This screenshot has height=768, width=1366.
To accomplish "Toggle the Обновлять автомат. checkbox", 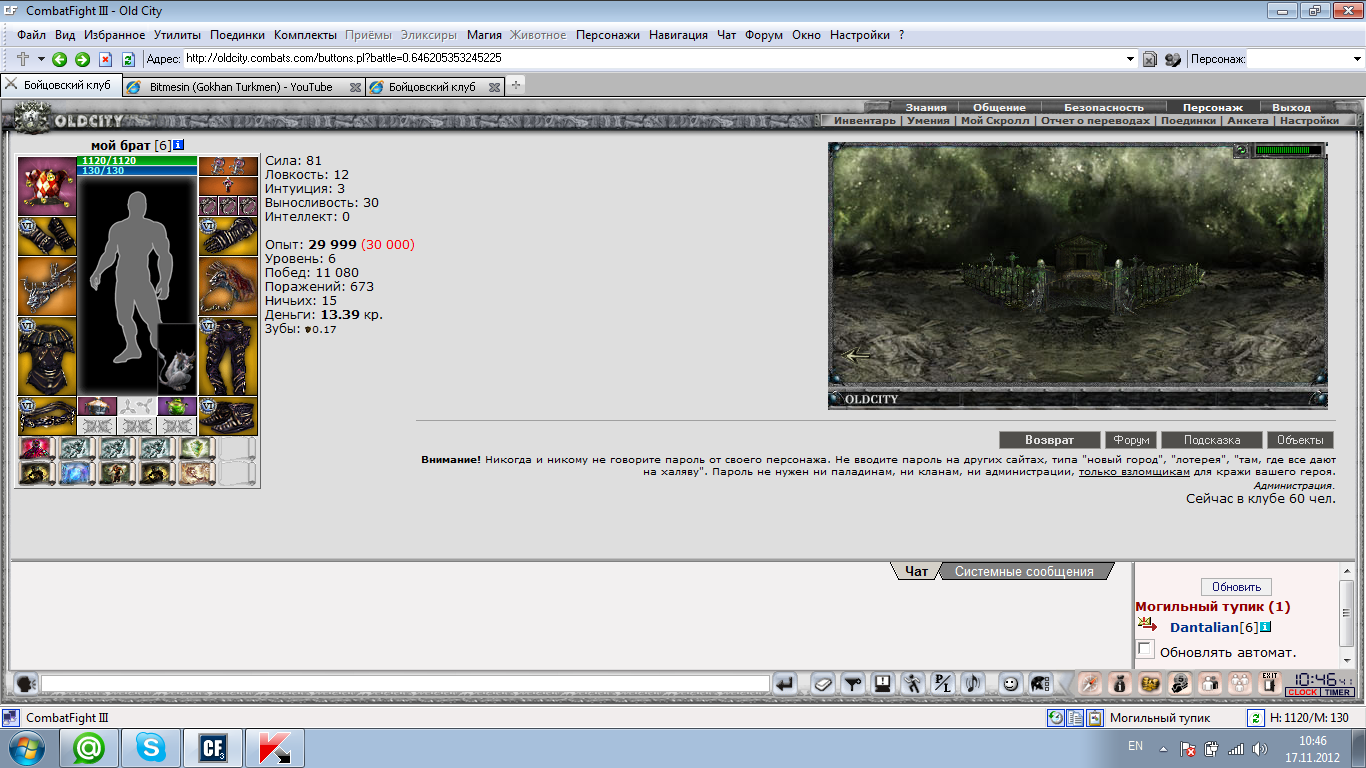I will [x=1146, y=651].
